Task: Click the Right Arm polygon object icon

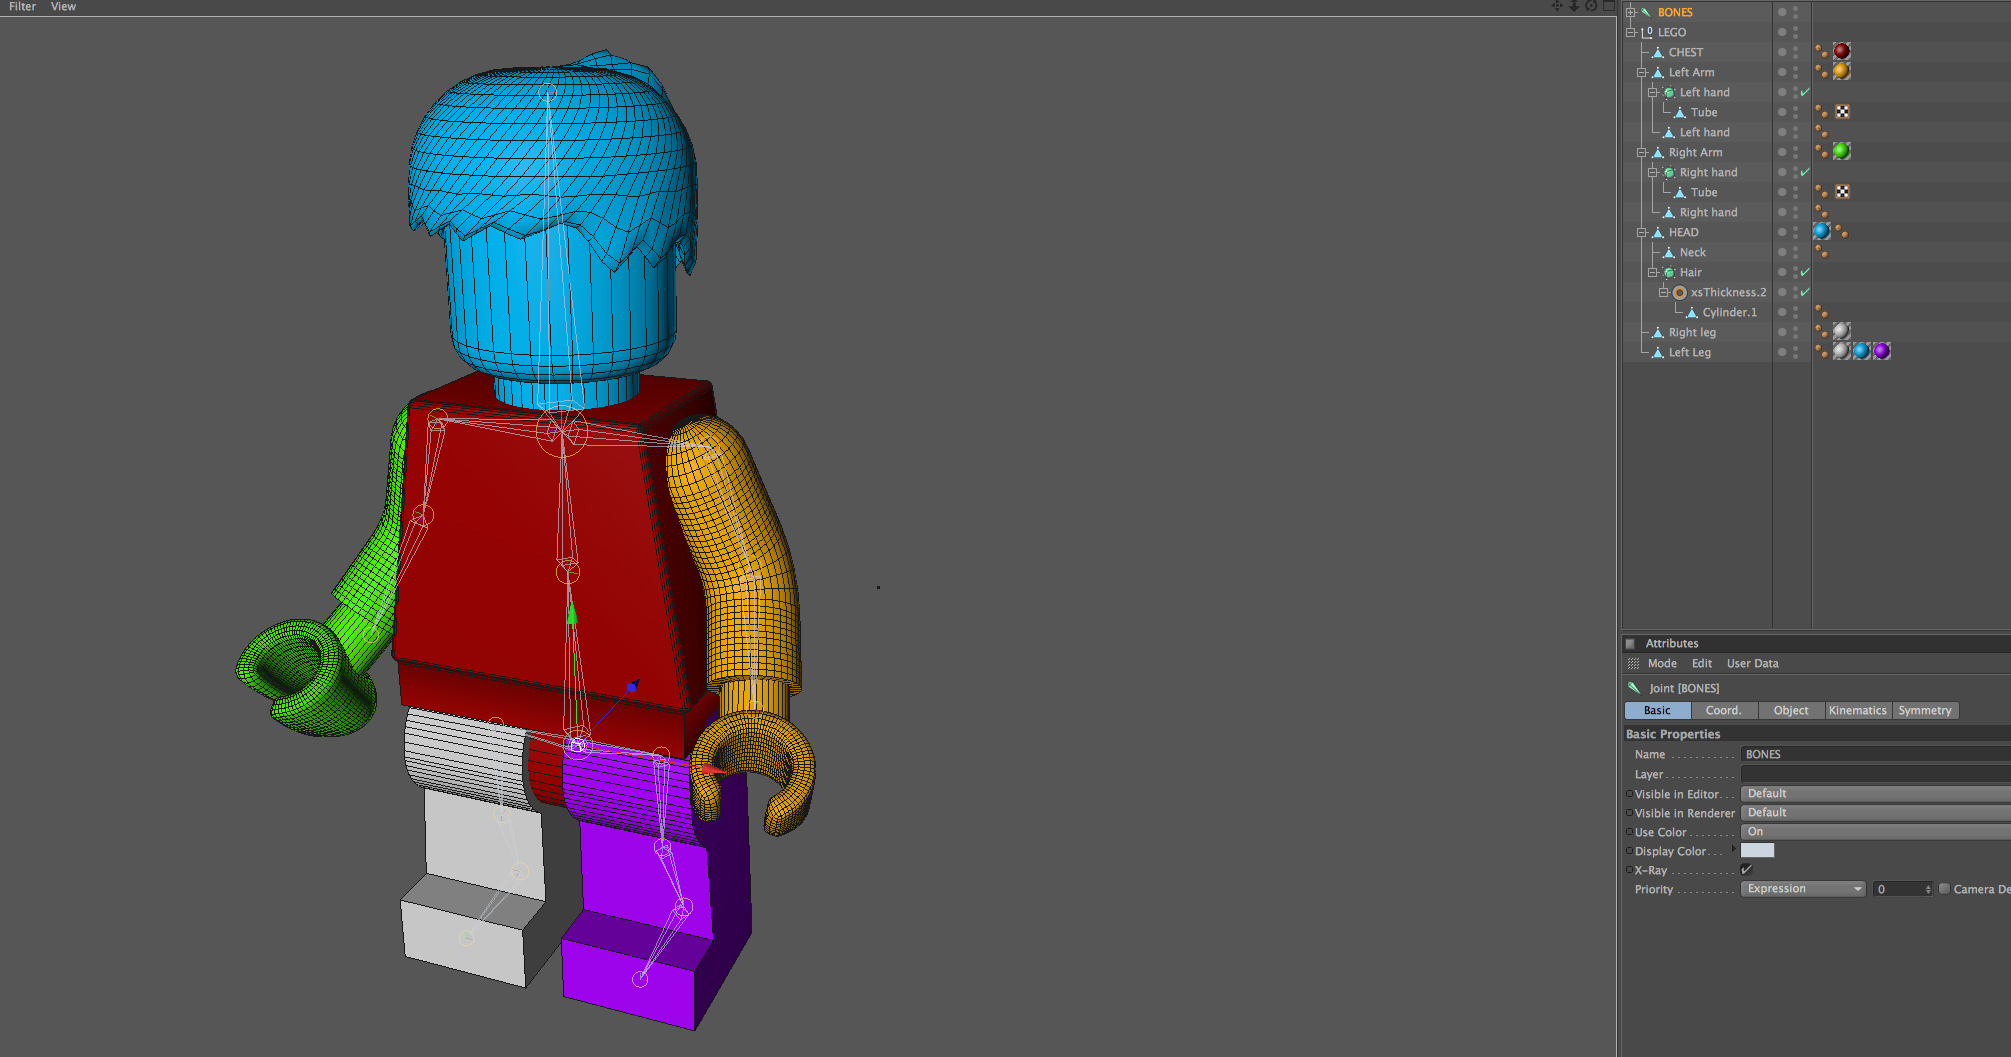Action: tap(1657, 152)
